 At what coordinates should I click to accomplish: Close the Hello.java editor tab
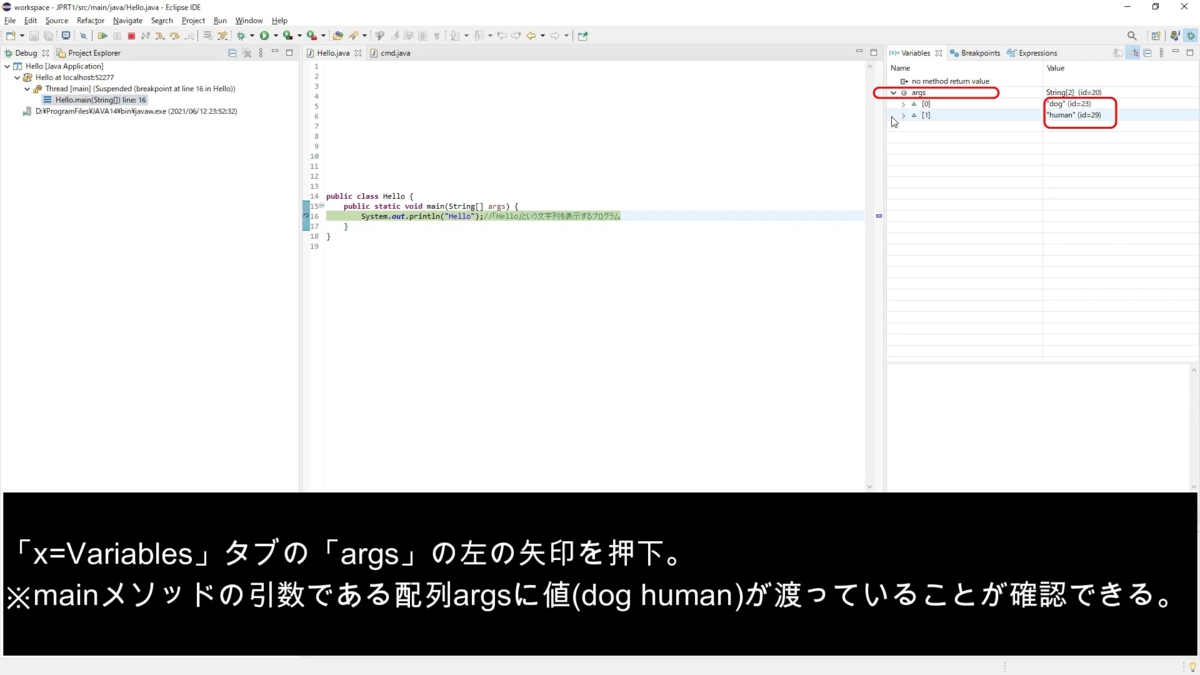point(357,53)
